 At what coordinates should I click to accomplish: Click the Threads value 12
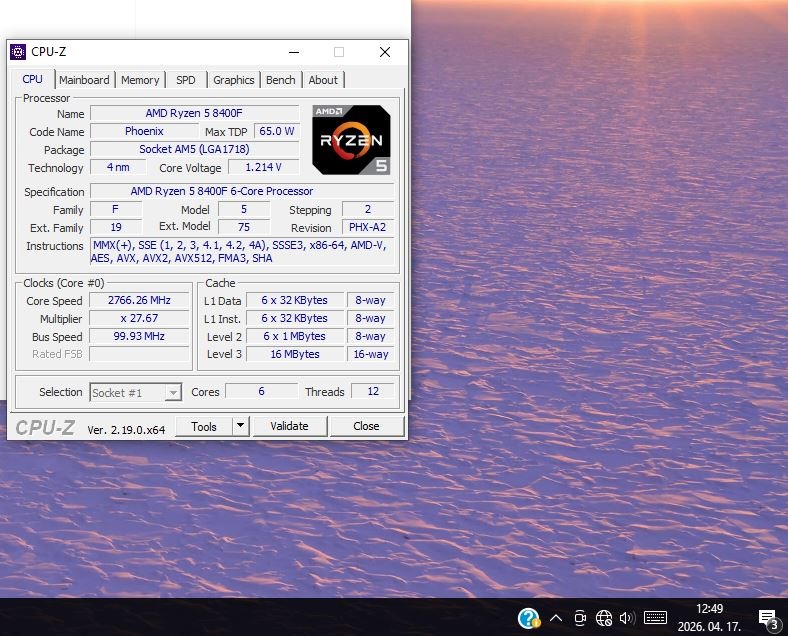pyautogui.click(x=373, y=391)
